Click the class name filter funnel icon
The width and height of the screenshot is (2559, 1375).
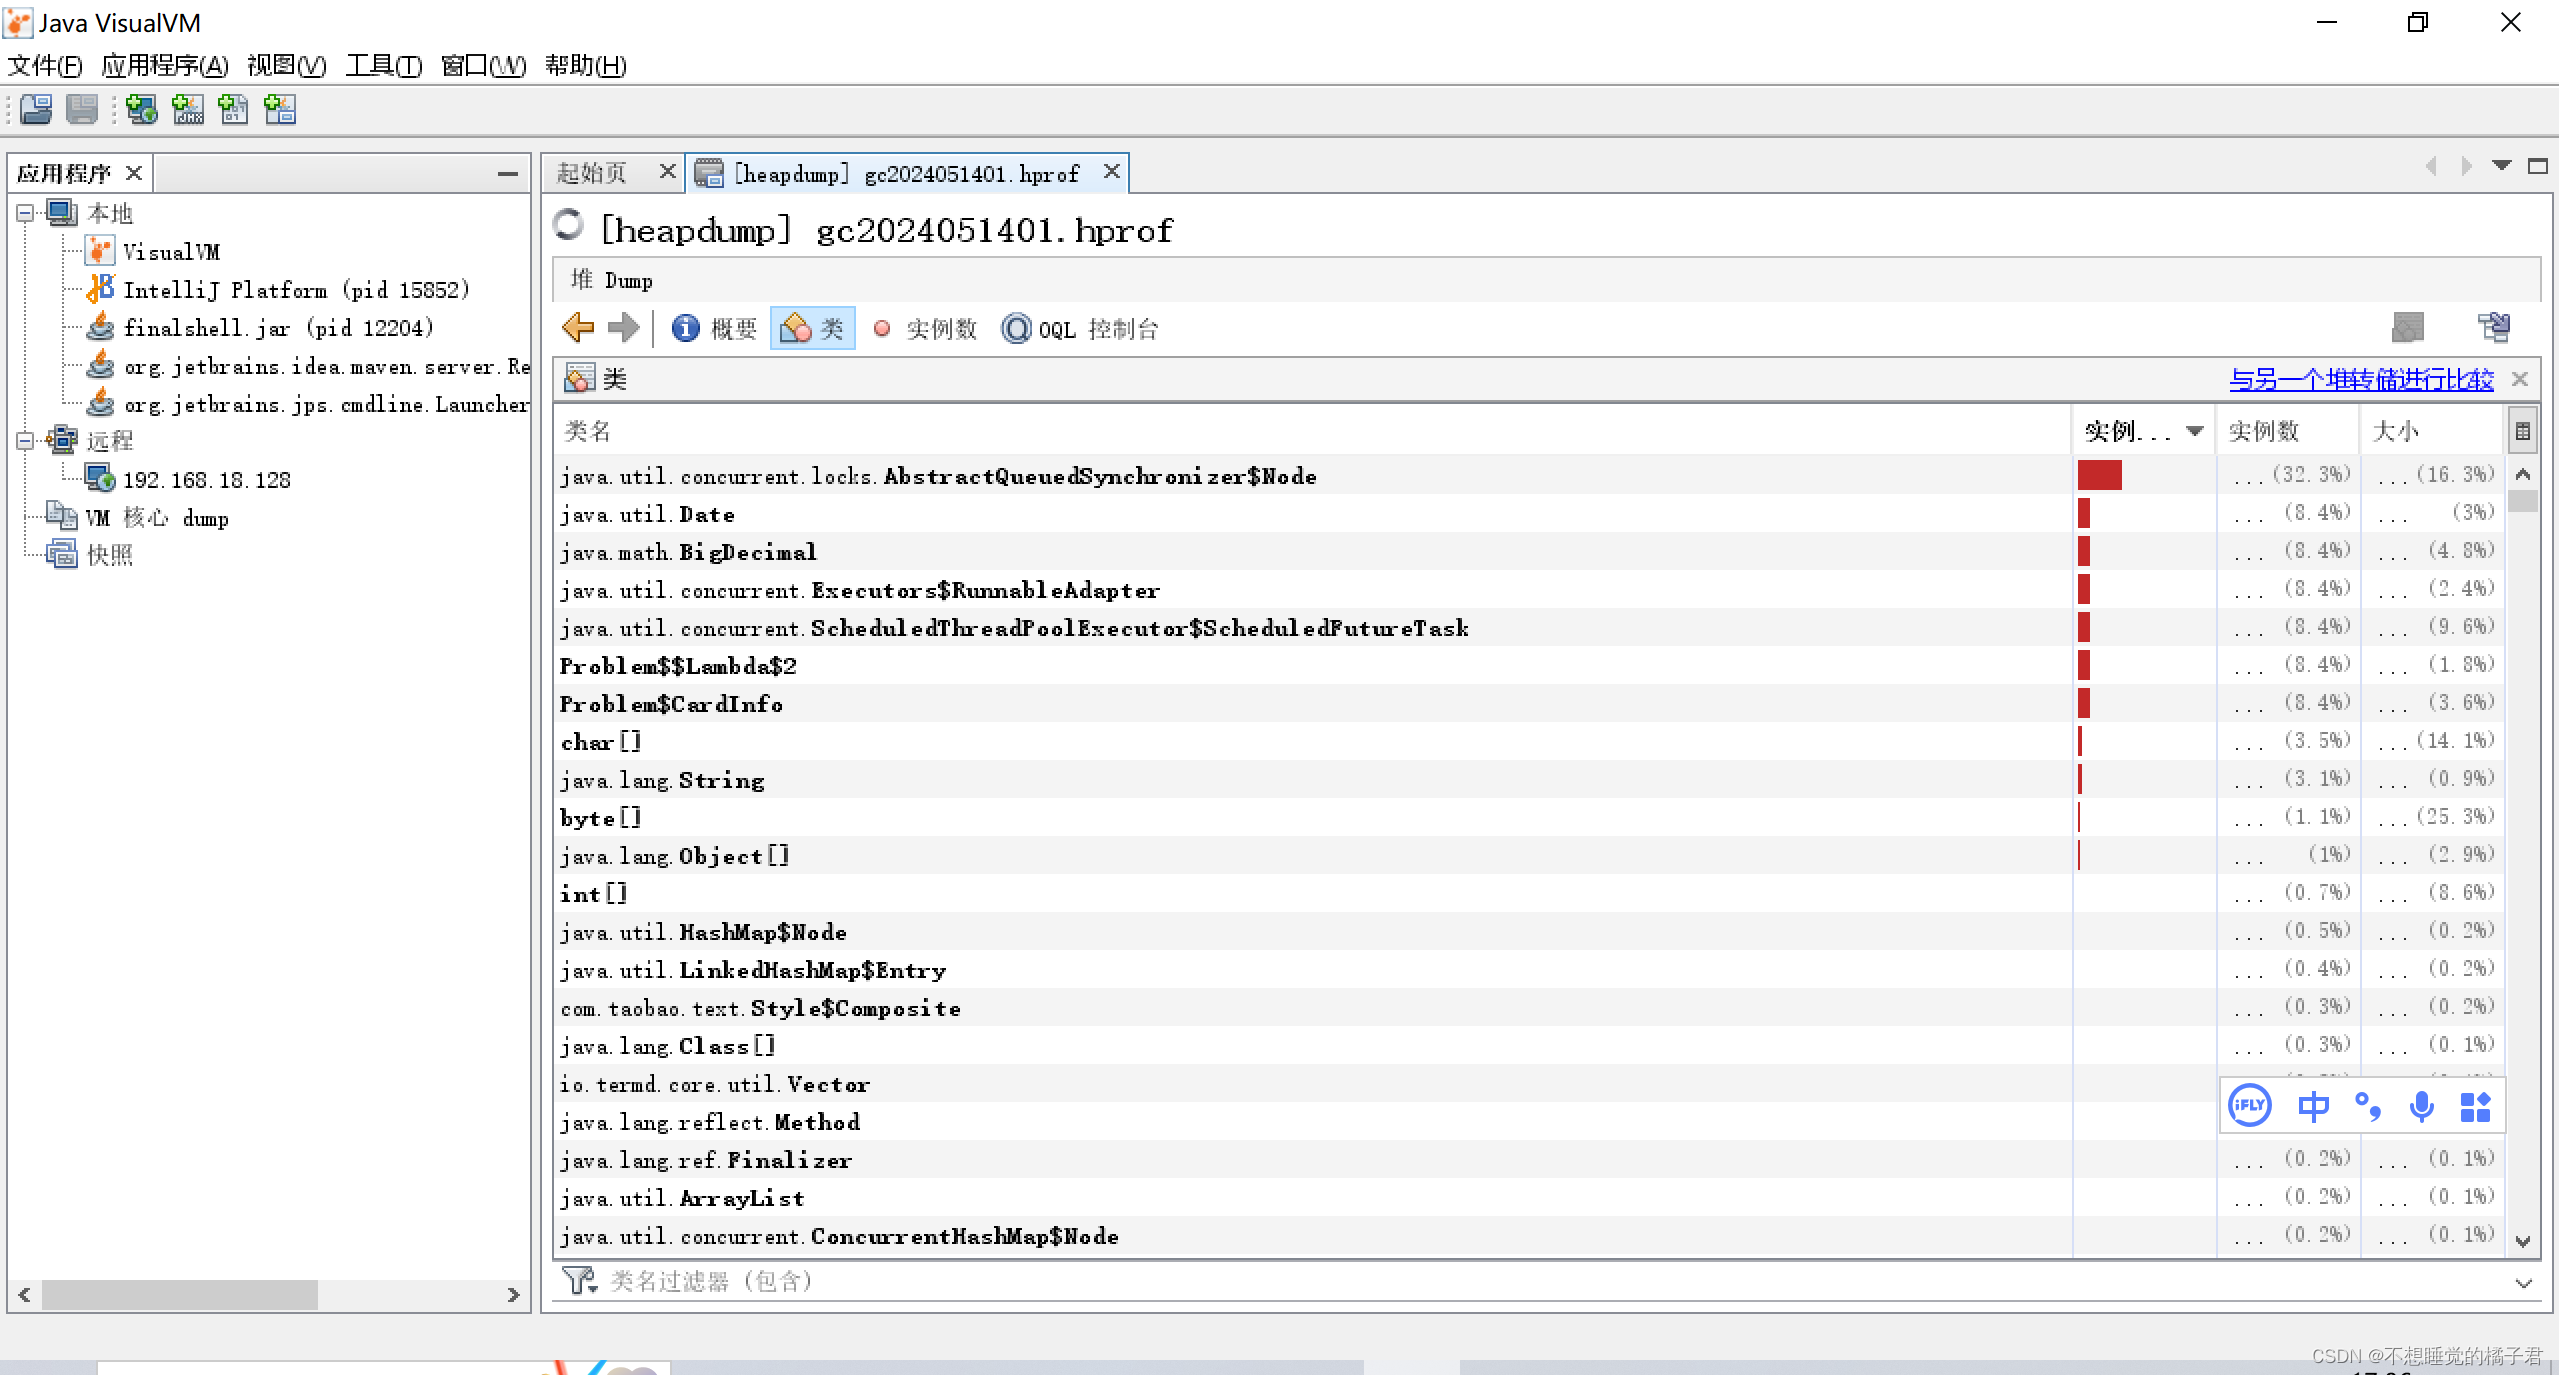click(x=579, y=1280)
